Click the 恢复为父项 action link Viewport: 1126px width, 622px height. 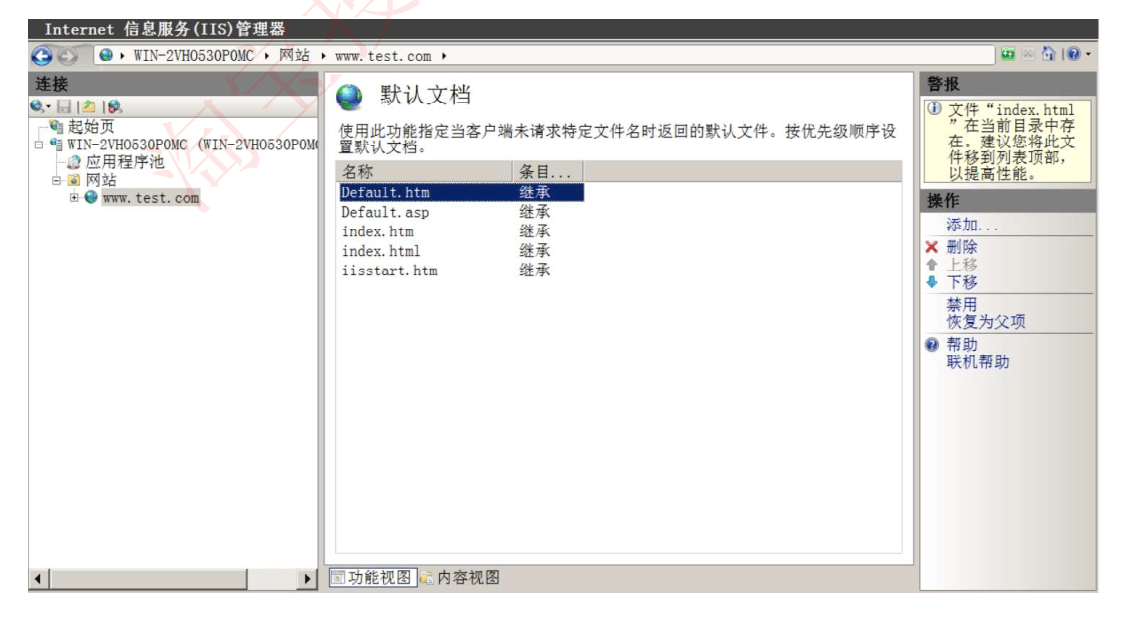point(985,322)
